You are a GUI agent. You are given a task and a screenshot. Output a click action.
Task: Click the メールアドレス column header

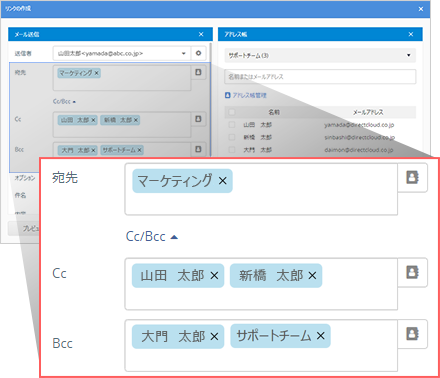pos(368,112)
